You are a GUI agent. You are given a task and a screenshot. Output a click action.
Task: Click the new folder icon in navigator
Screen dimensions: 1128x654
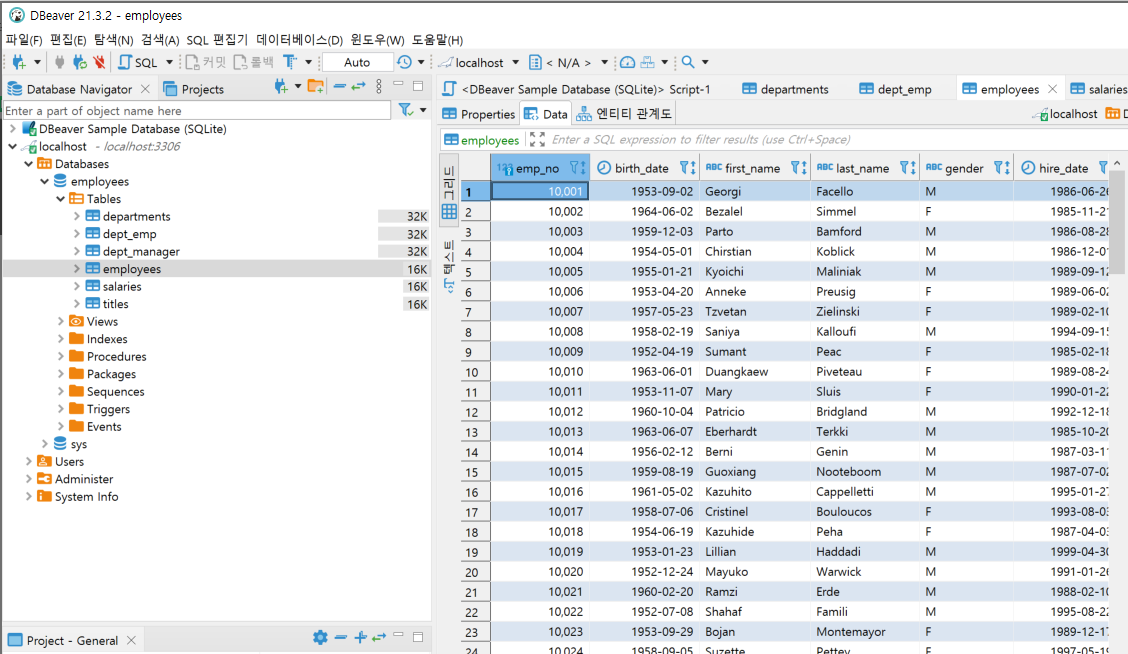click(315, 87)
